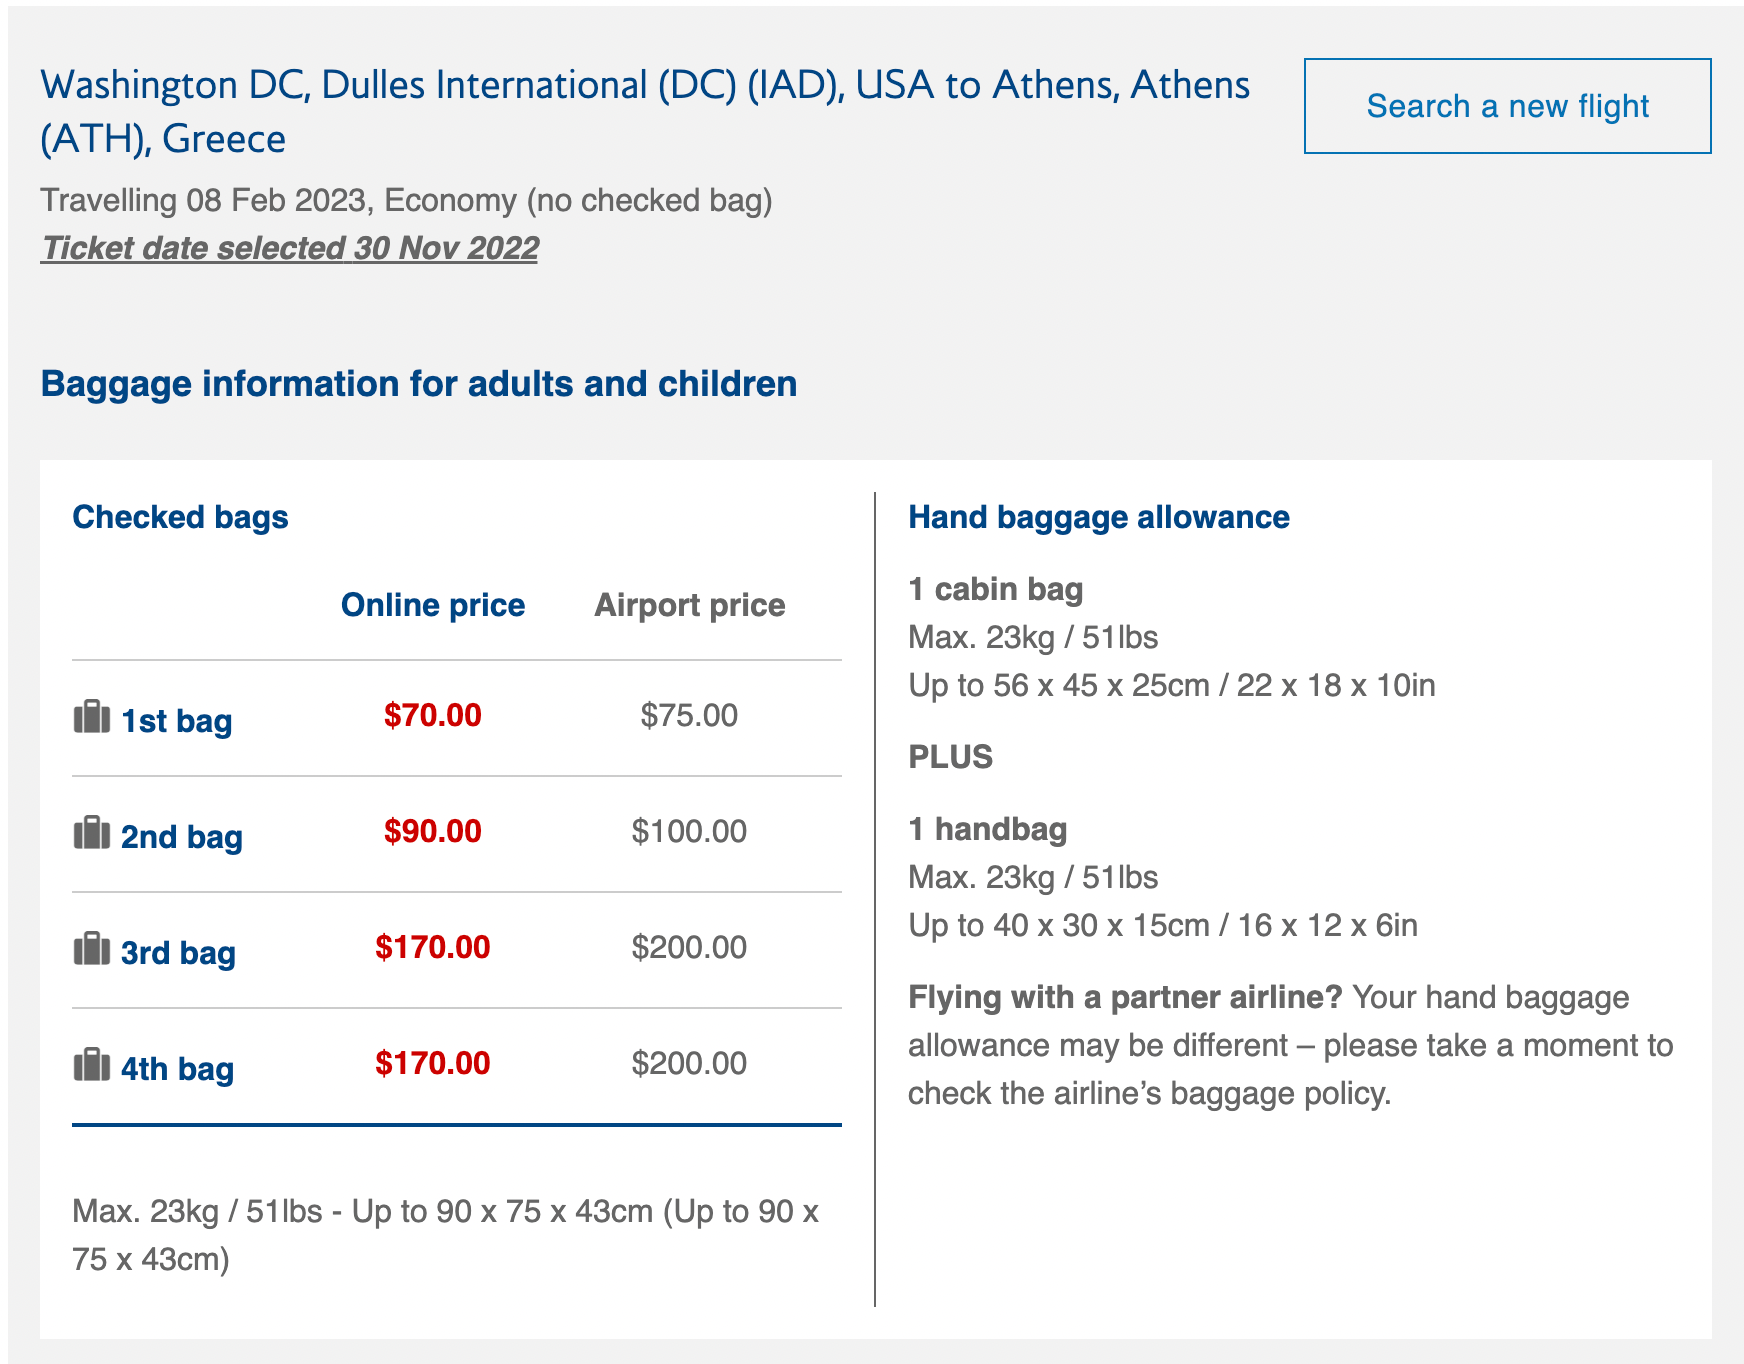Screen dimensions: 1744x1364
Task: Click the Airport price column header
Action: point(690,606)
